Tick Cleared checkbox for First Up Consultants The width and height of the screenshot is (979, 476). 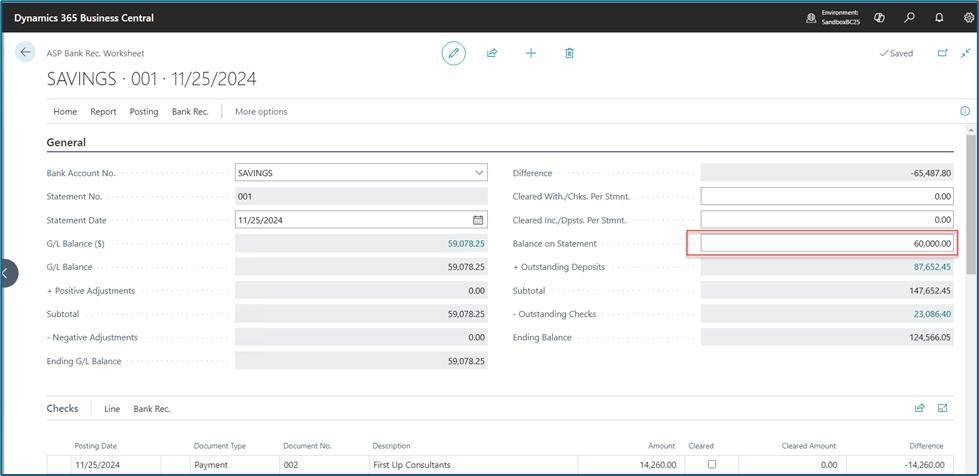point(712,464)
